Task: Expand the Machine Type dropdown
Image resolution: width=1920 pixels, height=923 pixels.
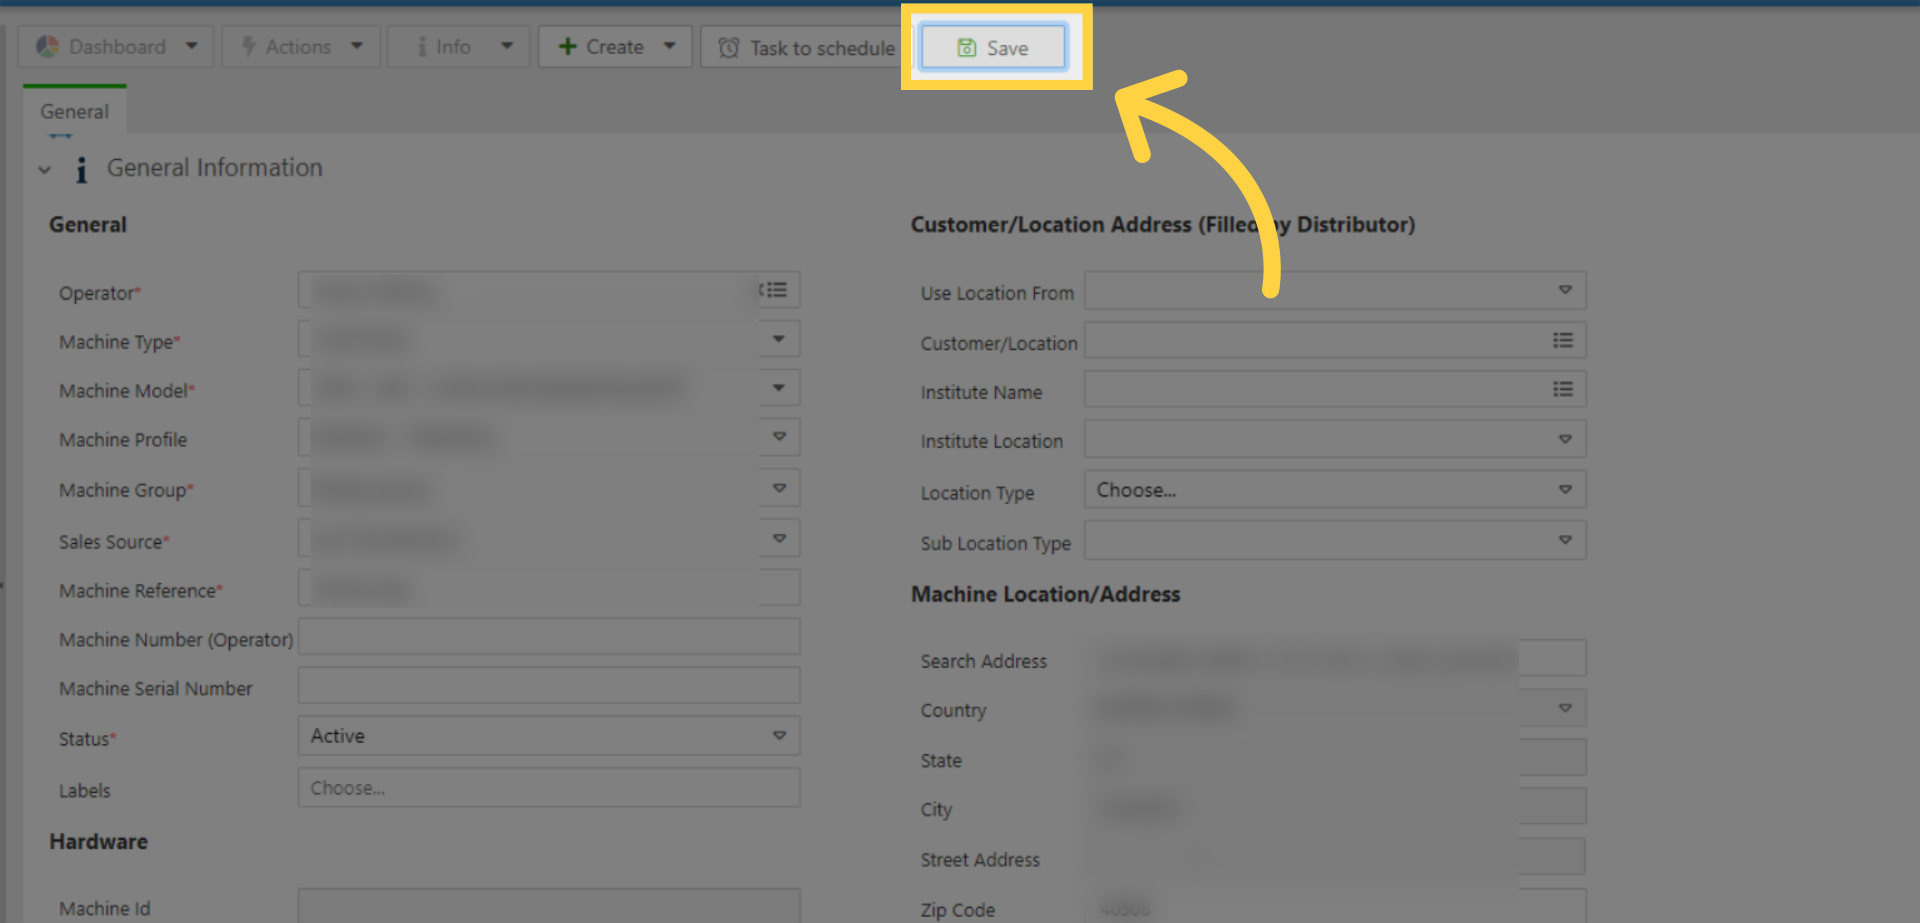Action: (x=778, y=339)
